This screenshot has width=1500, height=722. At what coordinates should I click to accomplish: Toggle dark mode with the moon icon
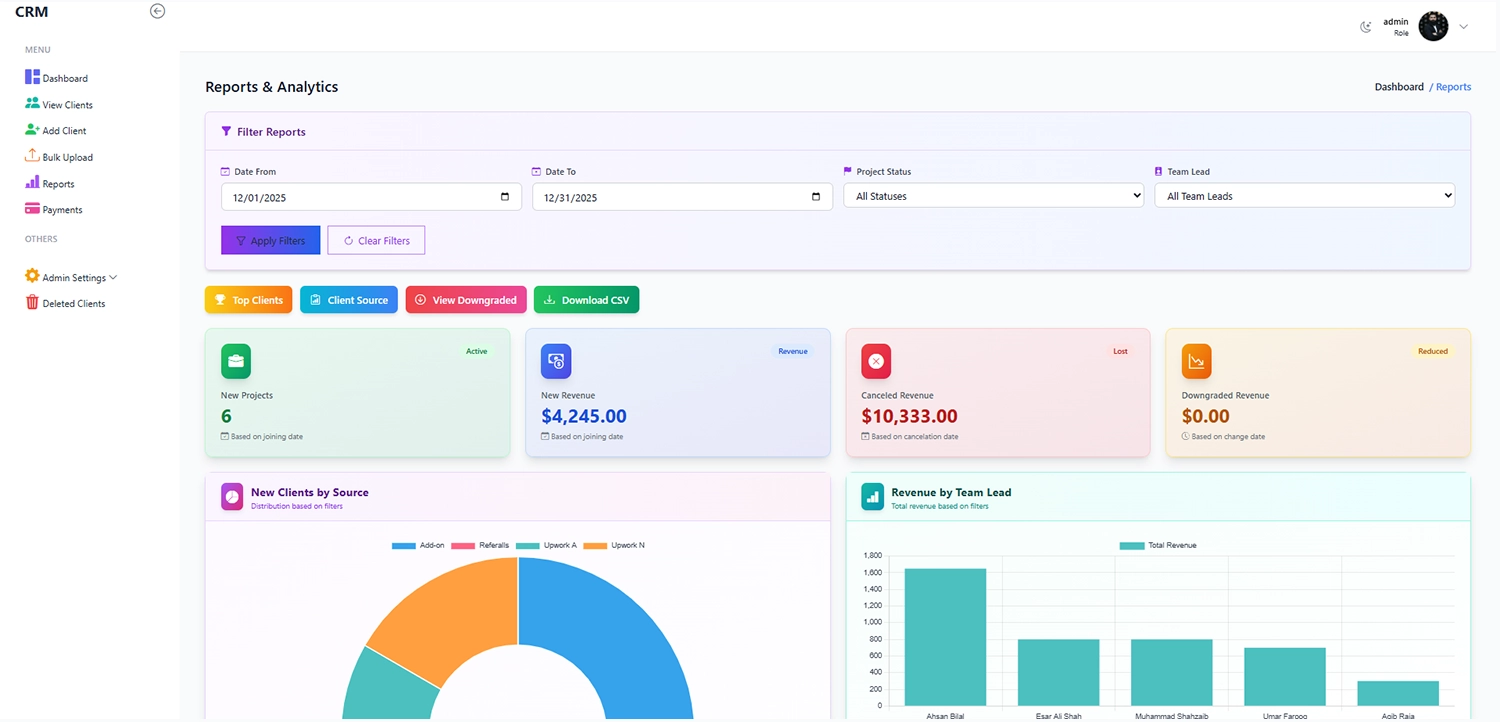1366,27
